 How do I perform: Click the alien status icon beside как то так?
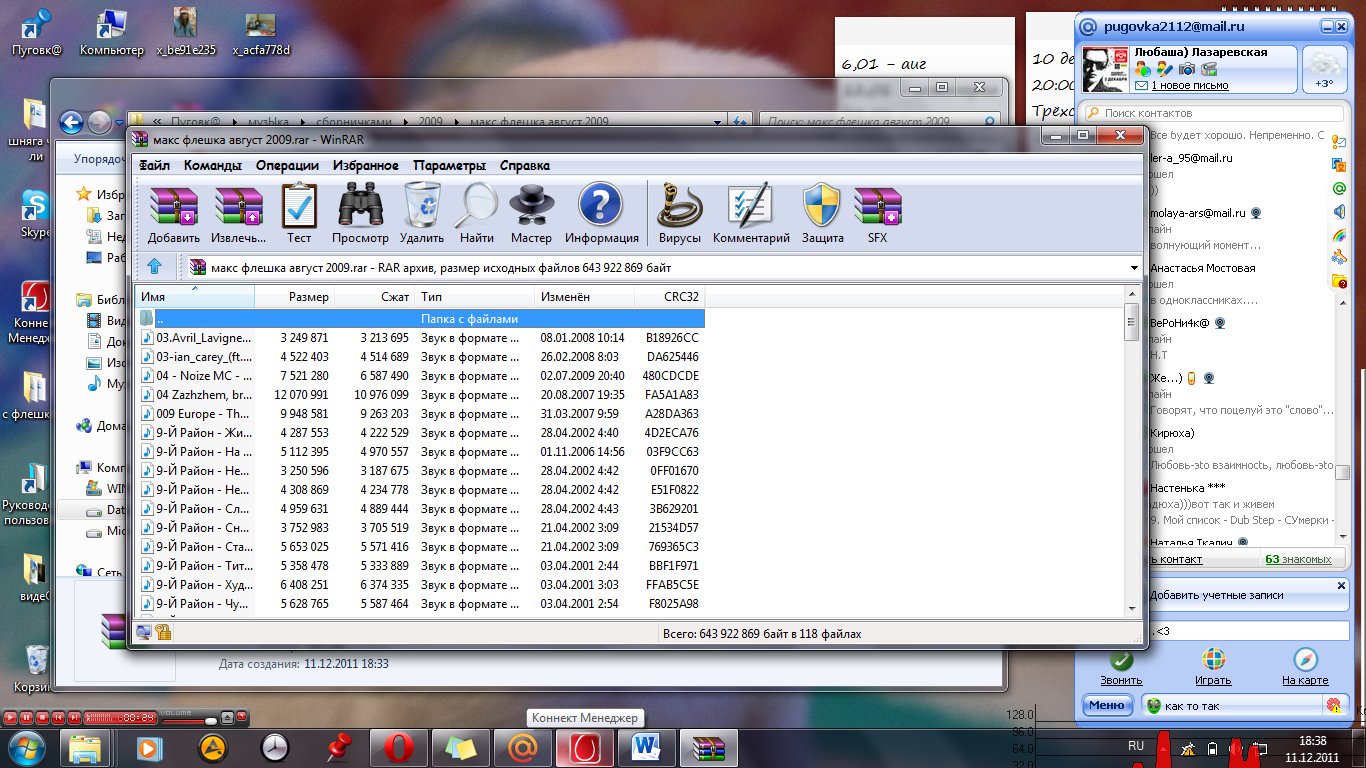coord(1154,706)
